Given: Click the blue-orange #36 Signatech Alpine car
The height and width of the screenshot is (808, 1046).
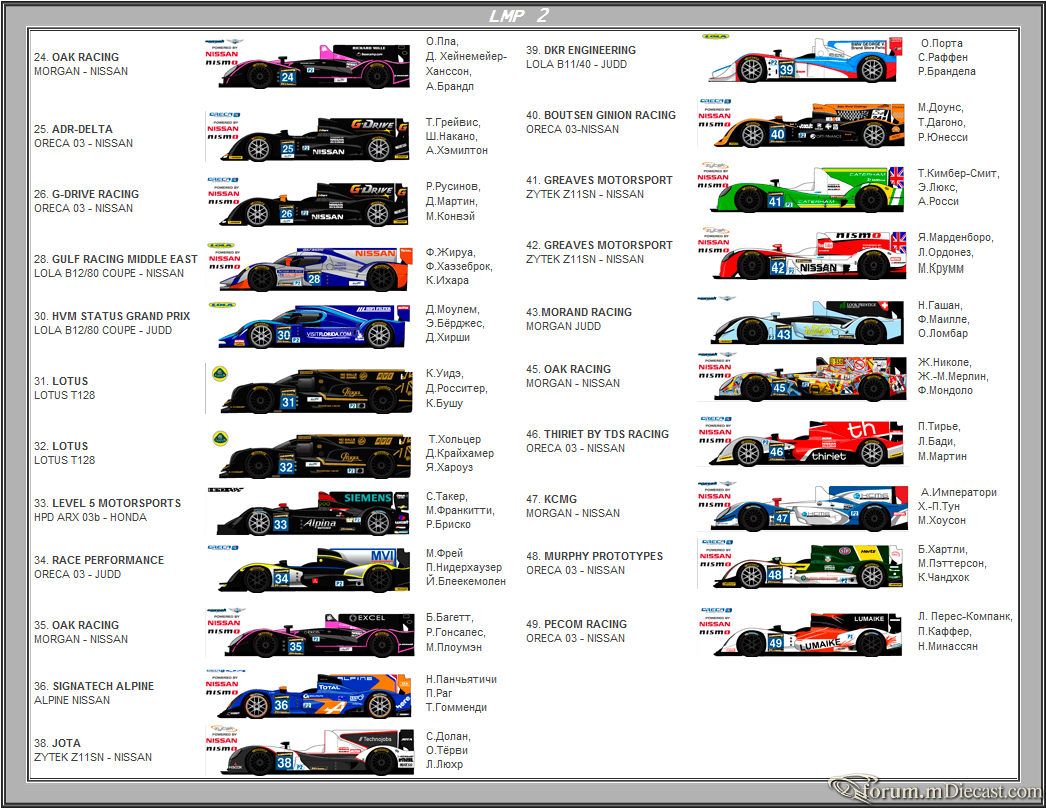Looking at the screenshot, I should coord(316,696).
